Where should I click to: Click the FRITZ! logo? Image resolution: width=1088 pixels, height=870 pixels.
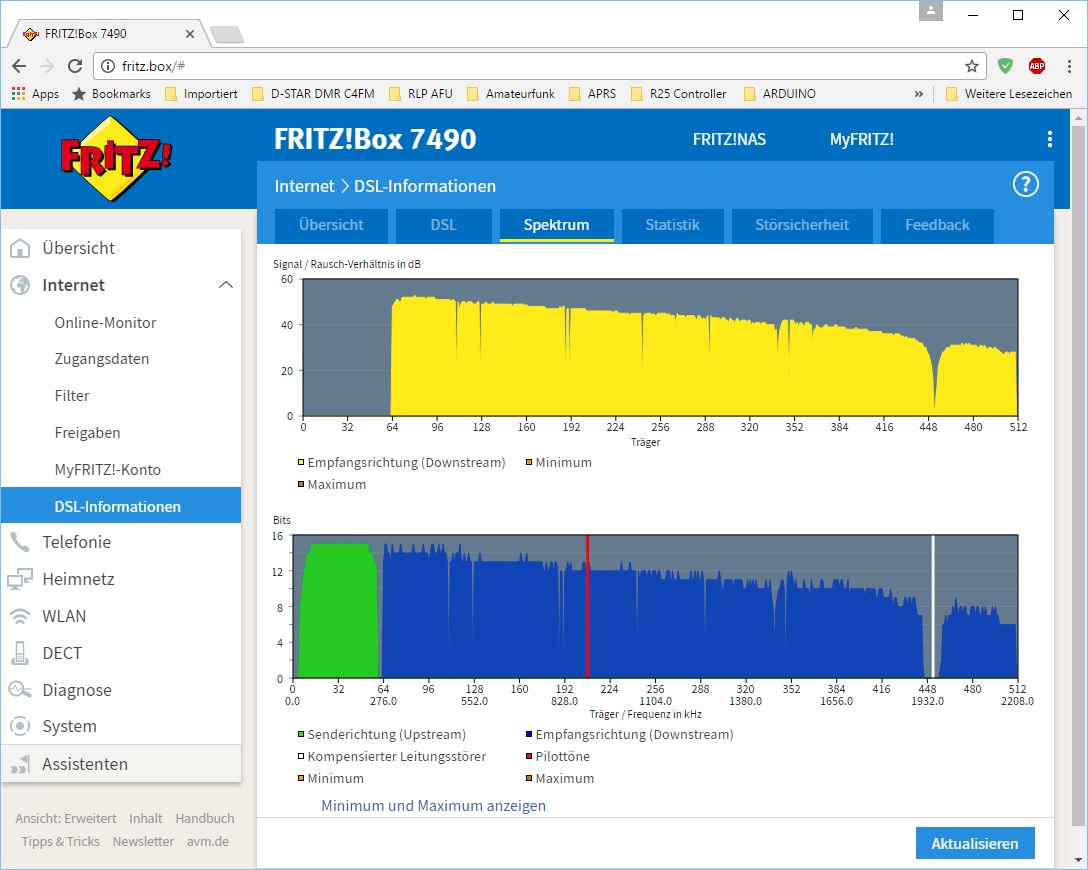[116, 158]
